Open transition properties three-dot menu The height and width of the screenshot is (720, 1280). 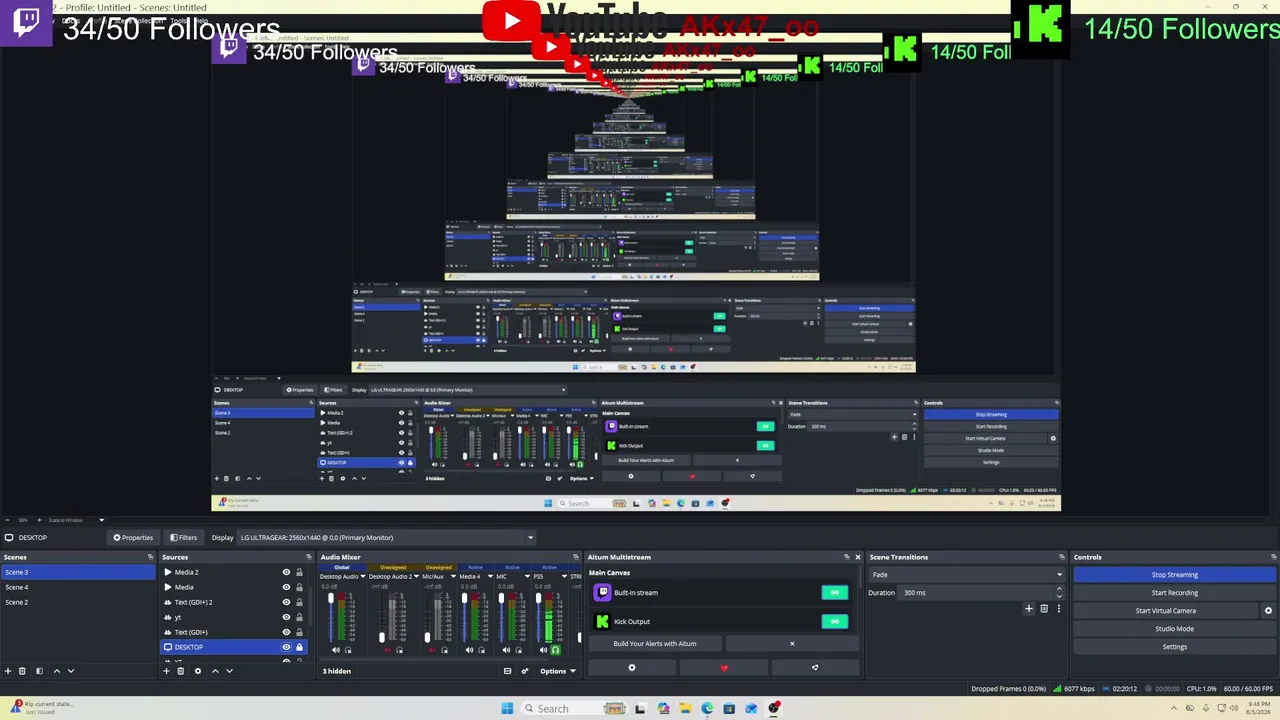pos(1058,609)
